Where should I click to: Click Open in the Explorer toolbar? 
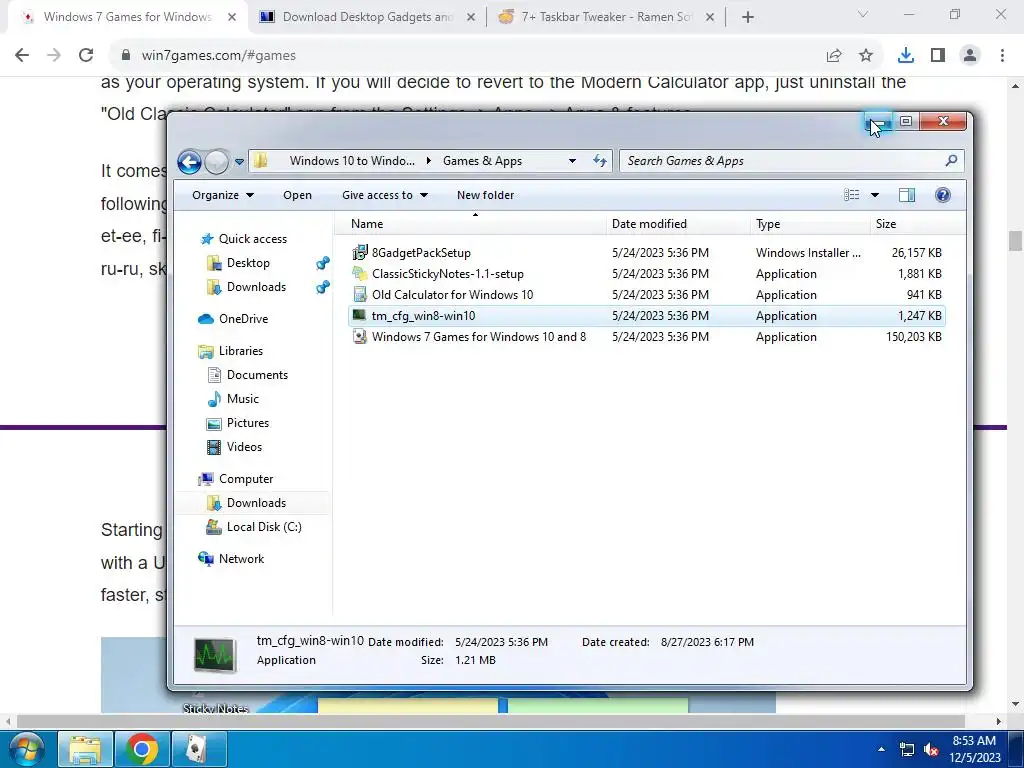pos(297,195)
